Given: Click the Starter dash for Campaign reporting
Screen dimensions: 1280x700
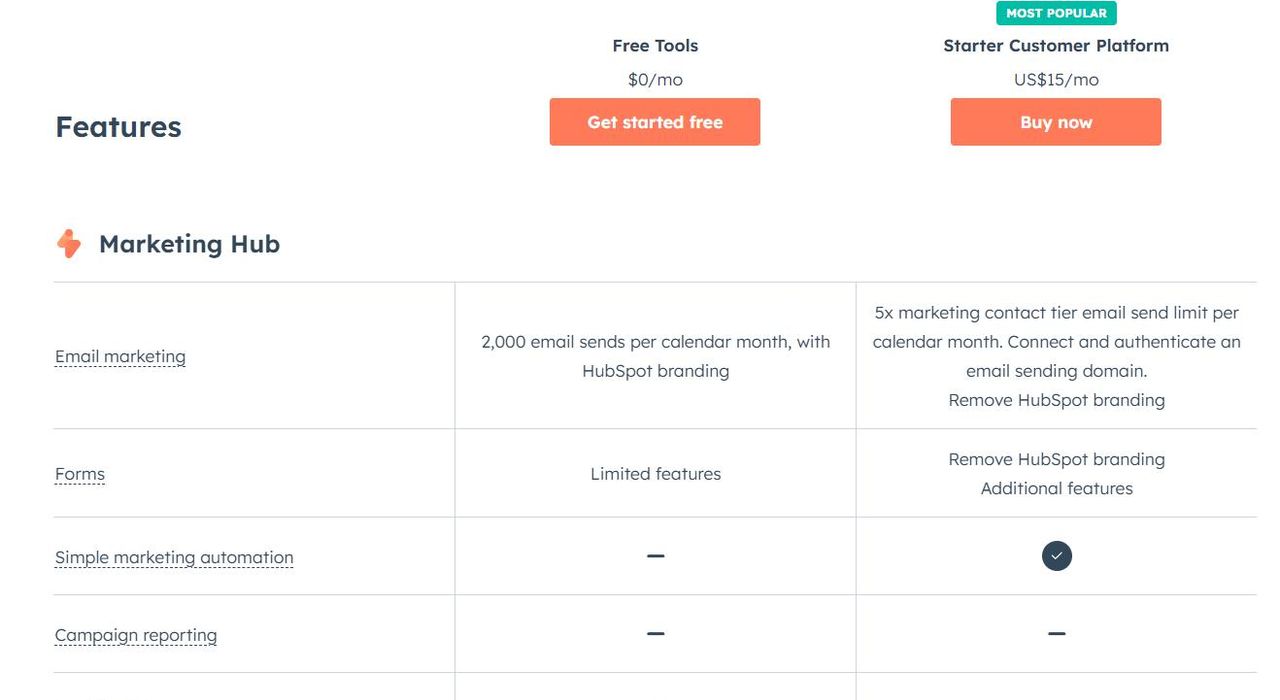Looking at the screenshot, I should [x=1056, y=634].
